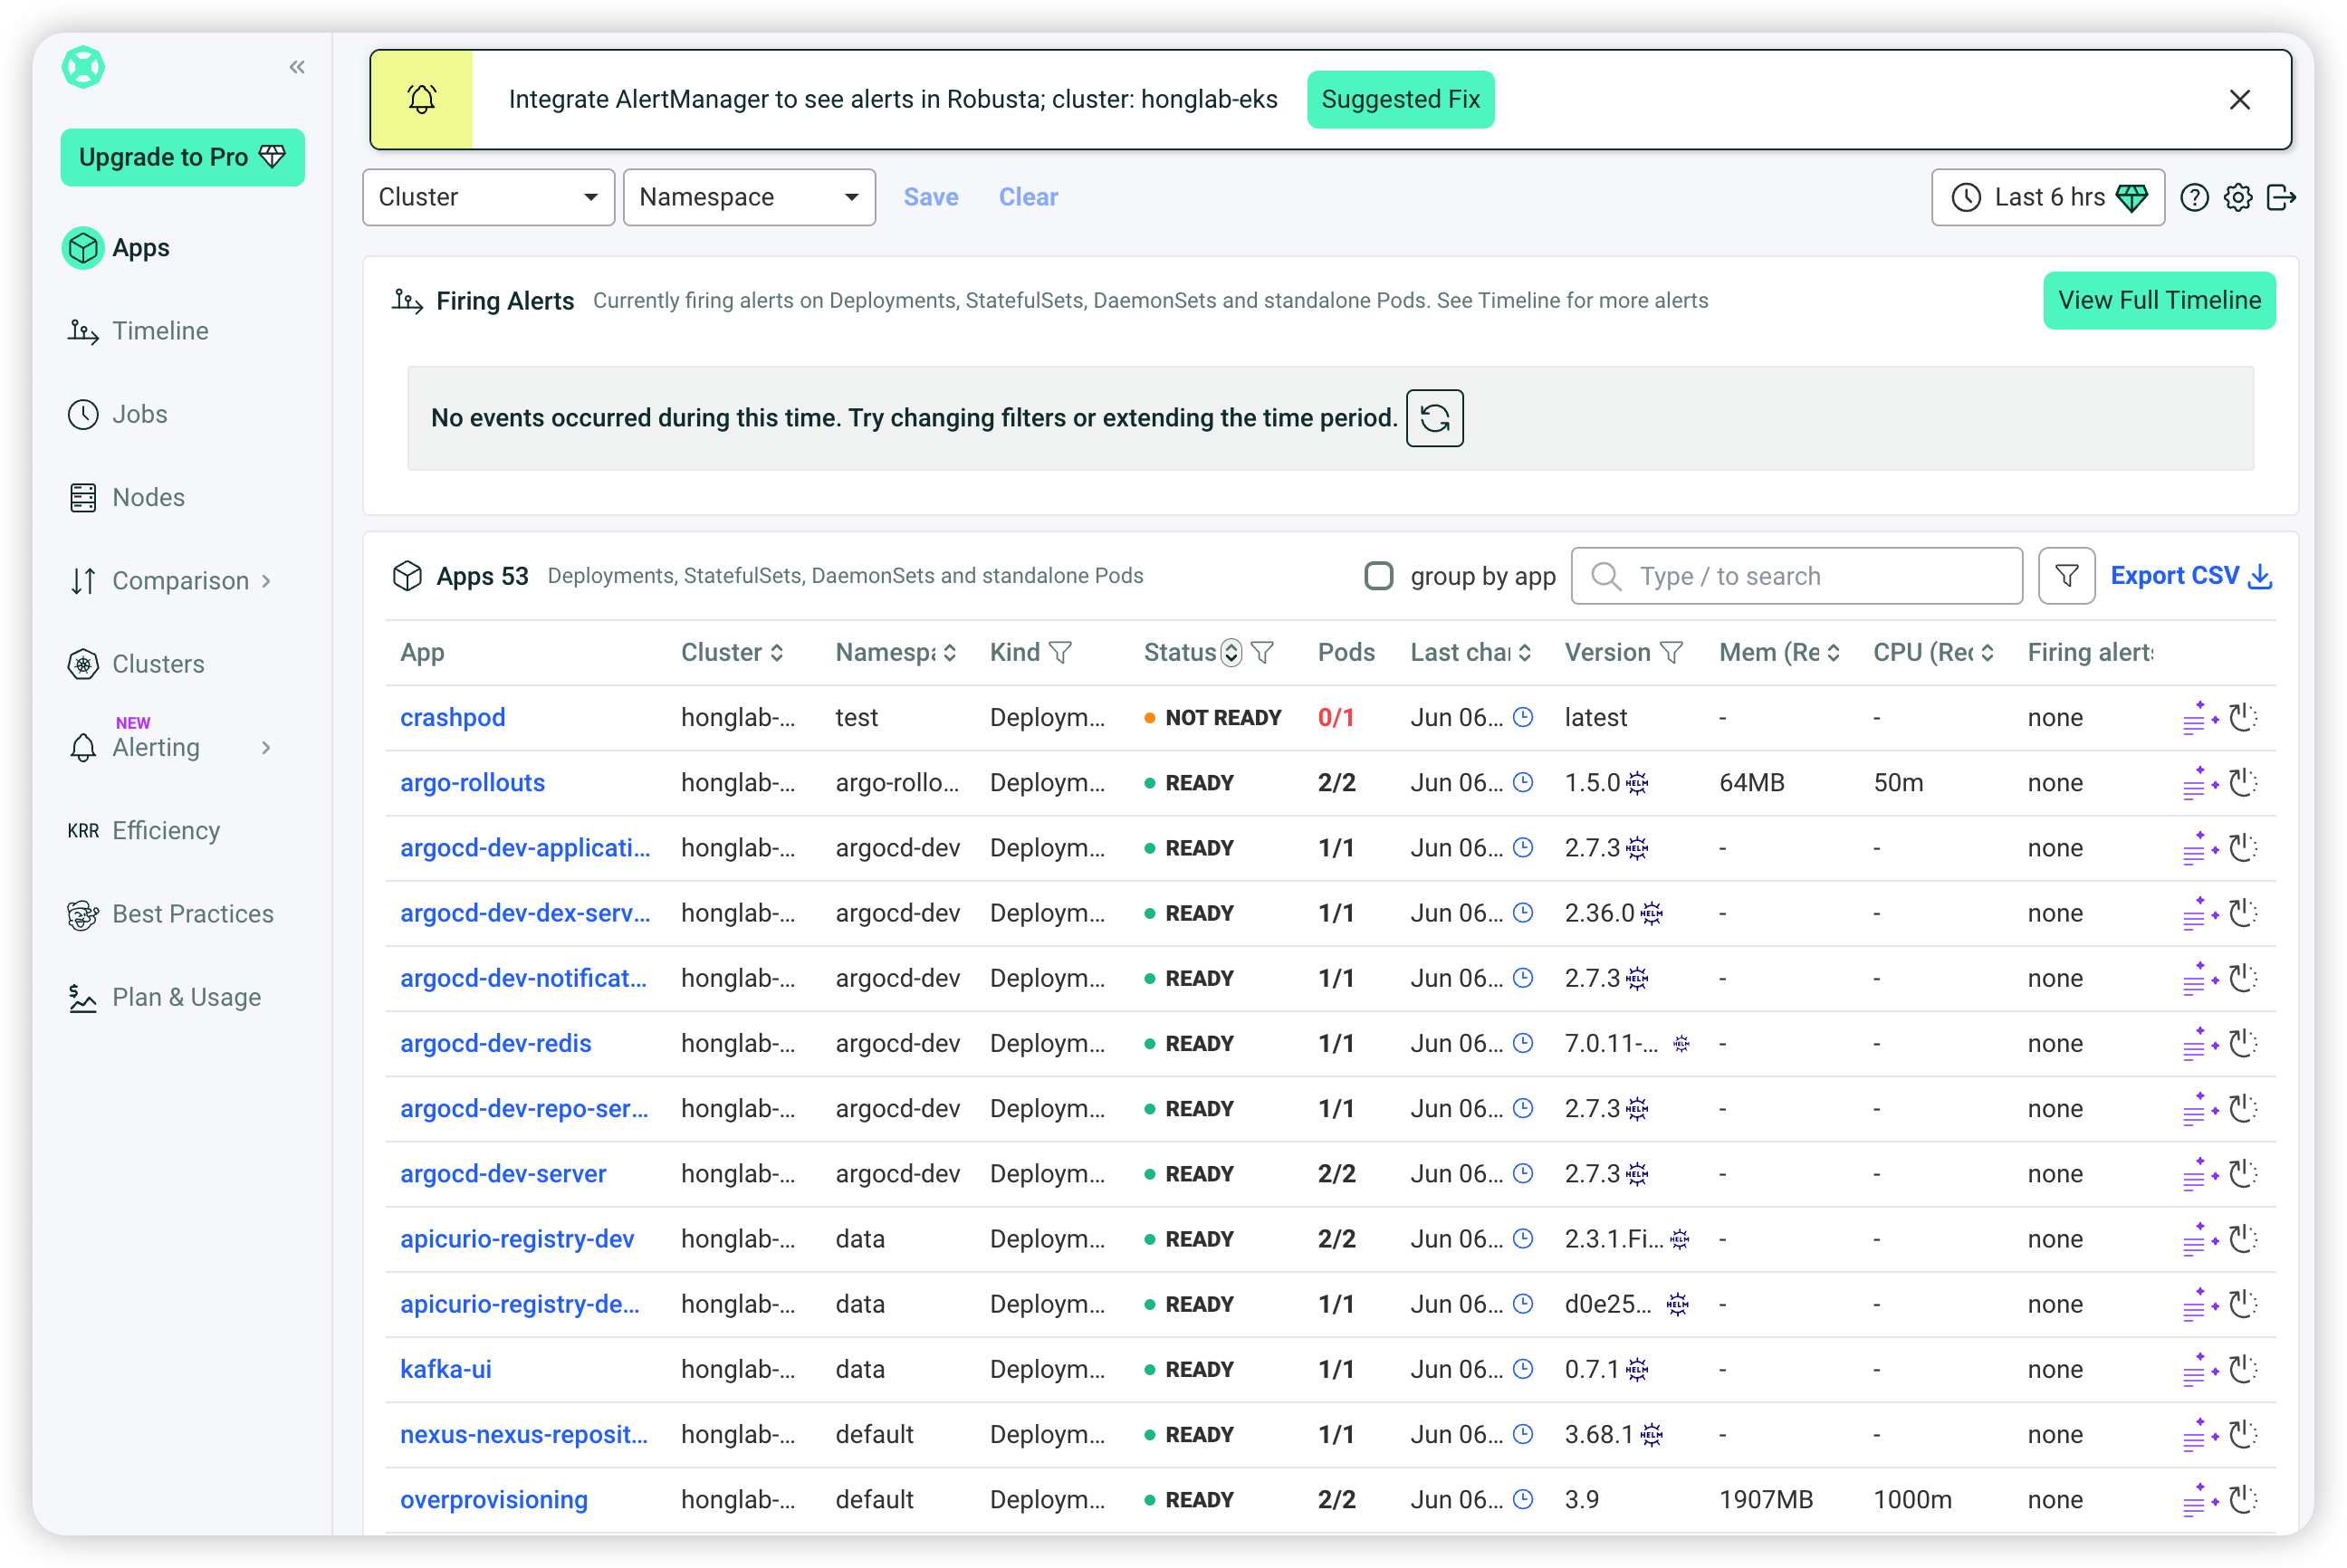Click restart icon on crashpod row
Viewport: 2347px width, 1568px height.
[2243, 718]
